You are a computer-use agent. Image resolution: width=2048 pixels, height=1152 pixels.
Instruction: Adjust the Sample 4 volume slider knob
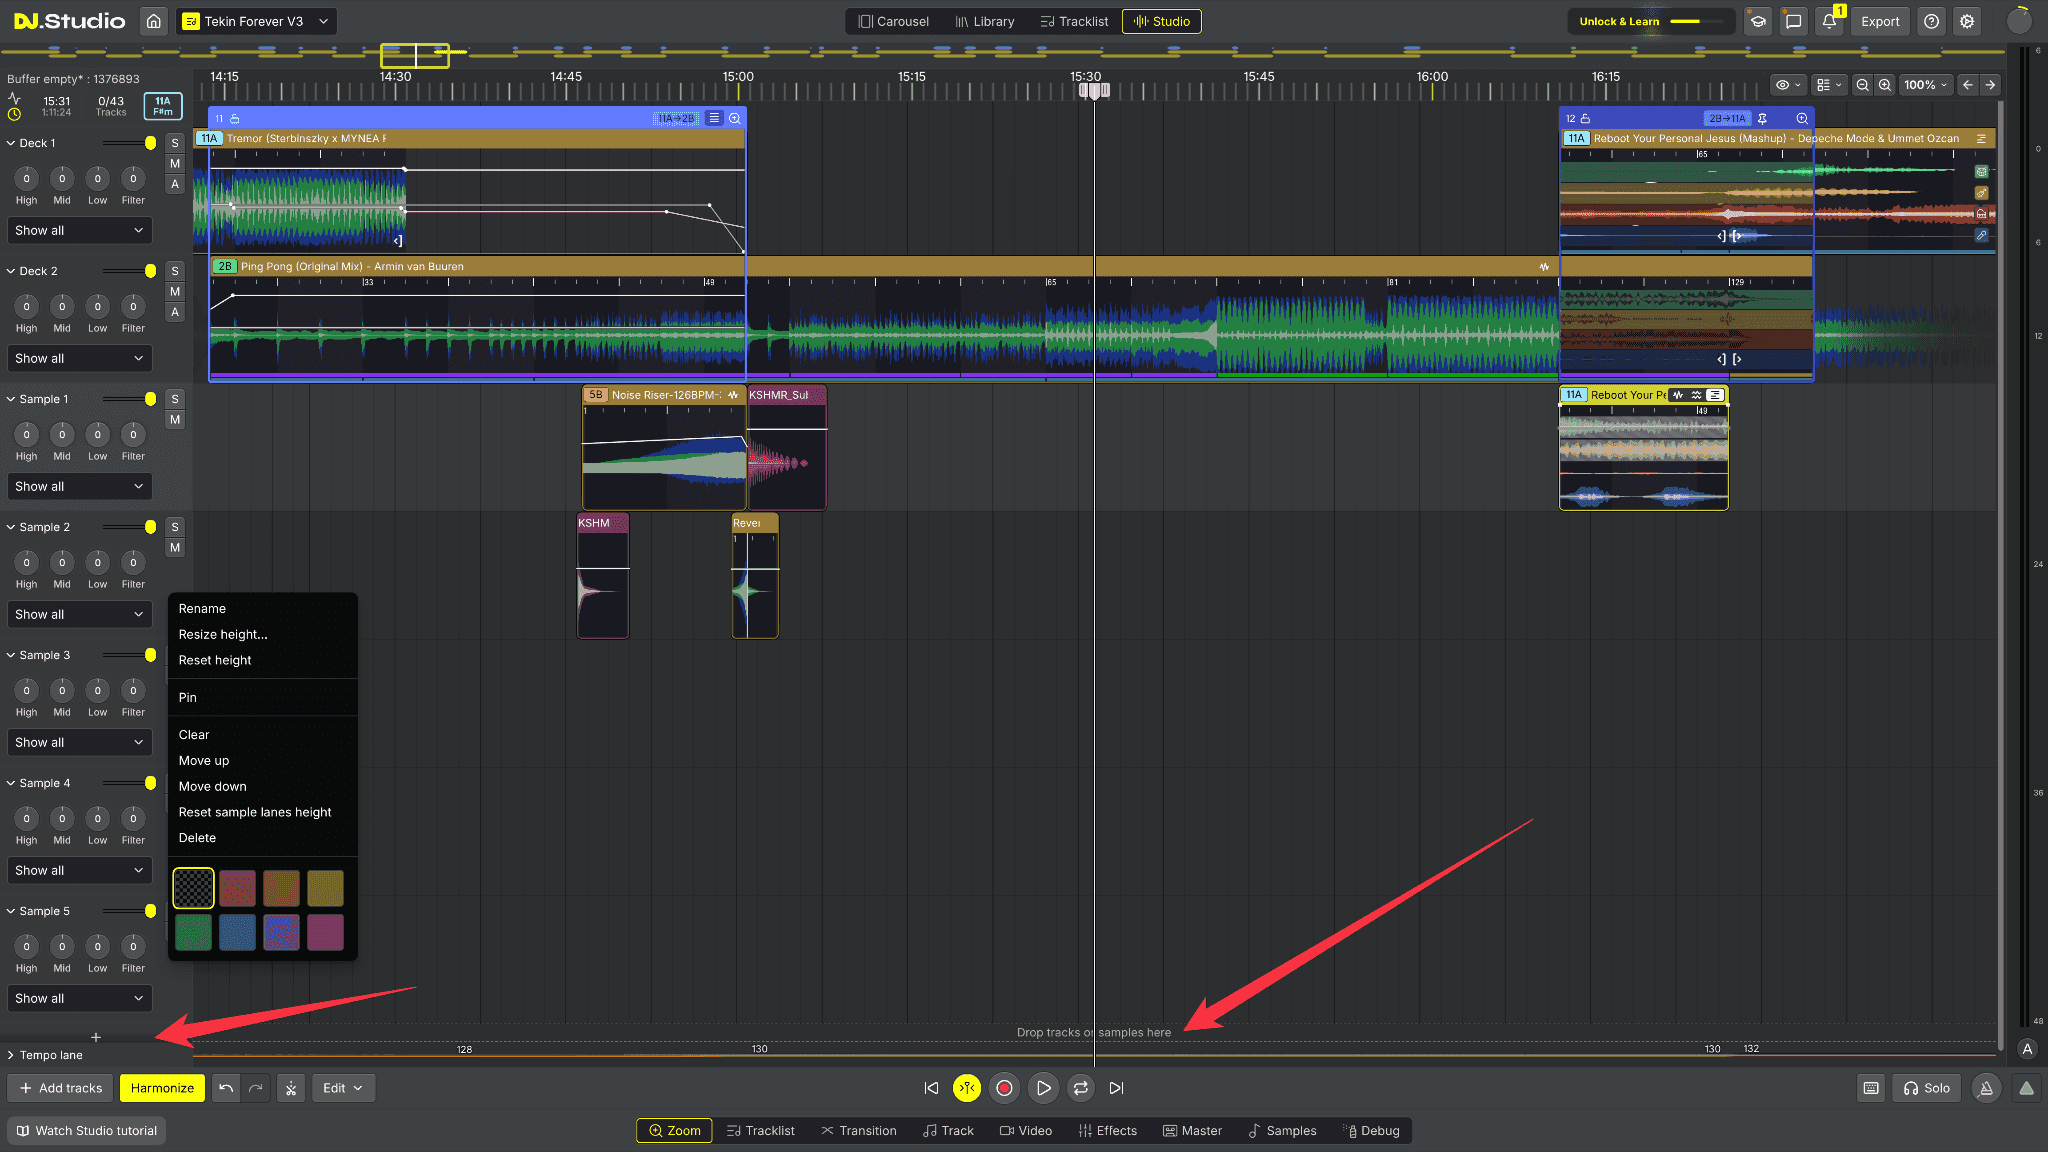150,783
